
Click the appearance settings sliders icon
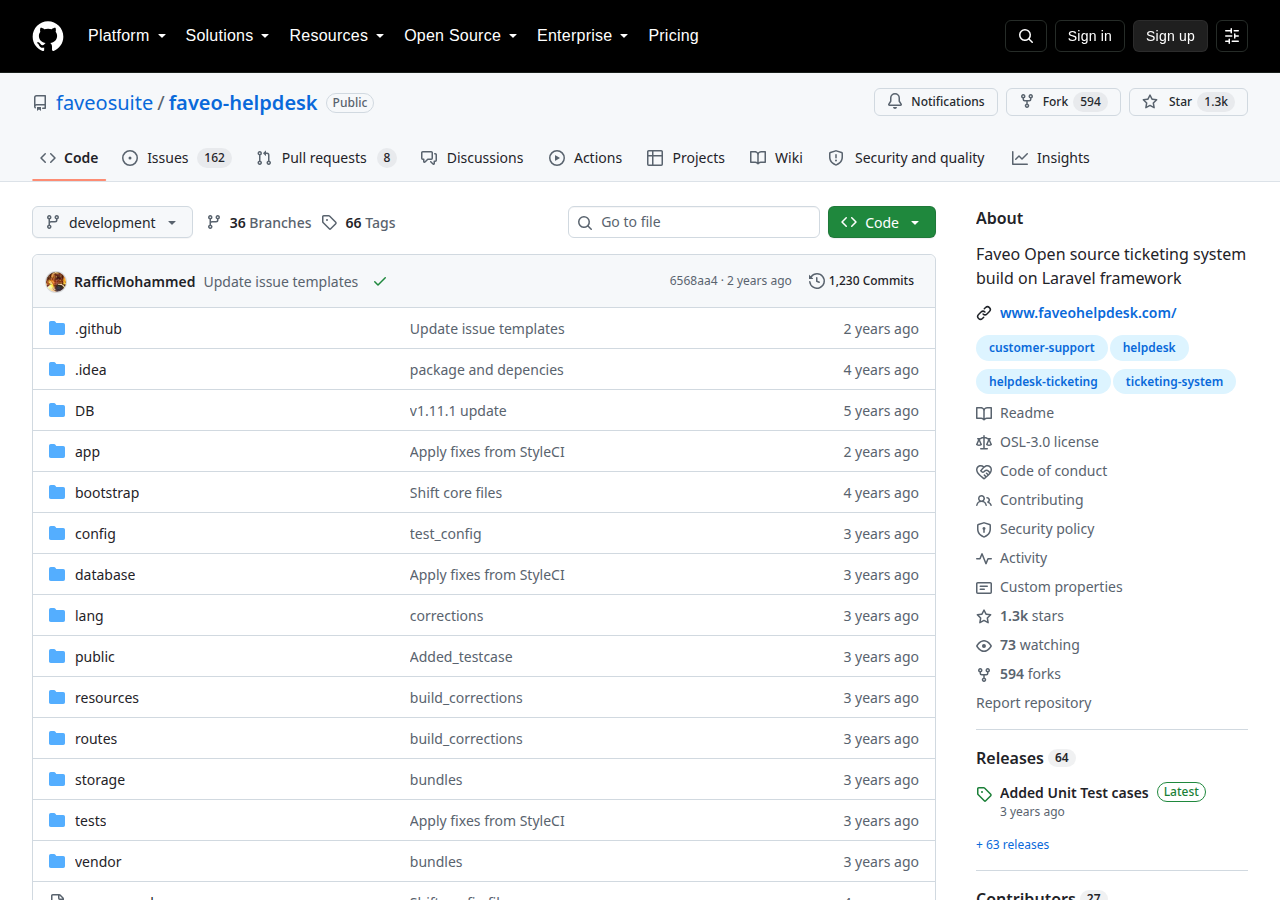click(x=1232, y=36)
